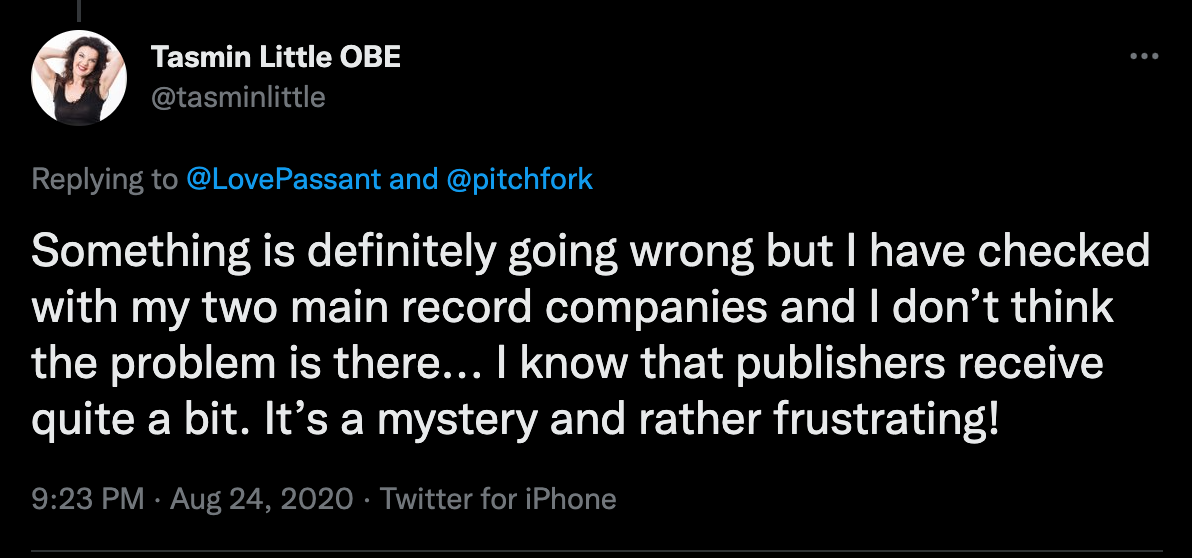The image size is (1192, 558).
Task: Click the divider line below the timestamp
Action: click(x=597, y=551)
